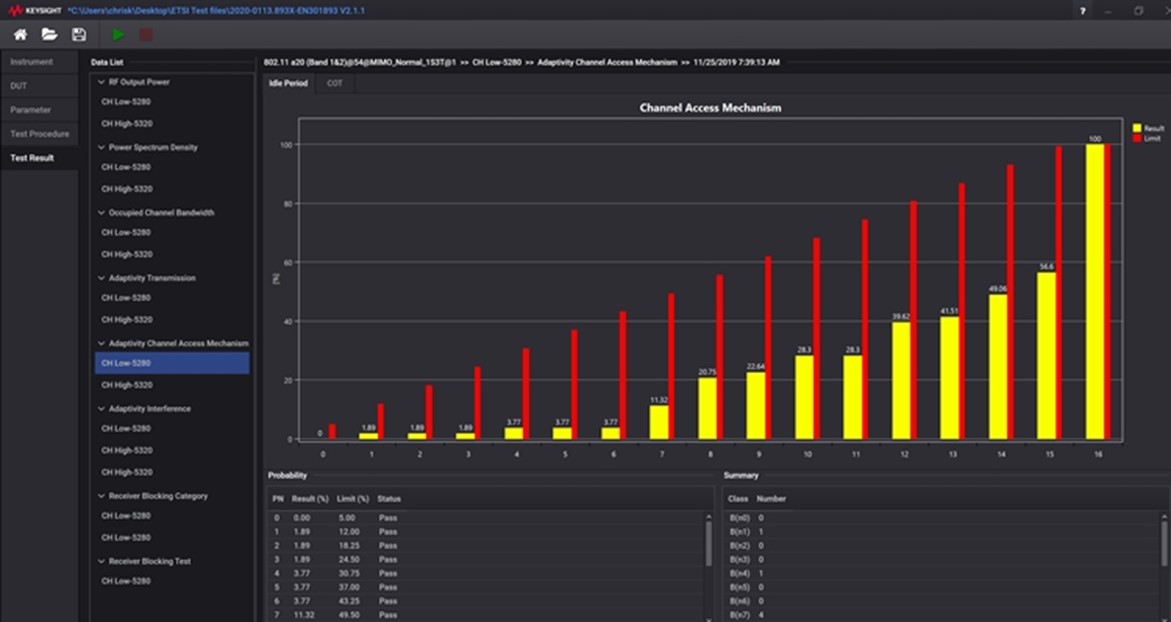
Task: Save using the floppy disk icon
Action: click(x=79, y=35)
